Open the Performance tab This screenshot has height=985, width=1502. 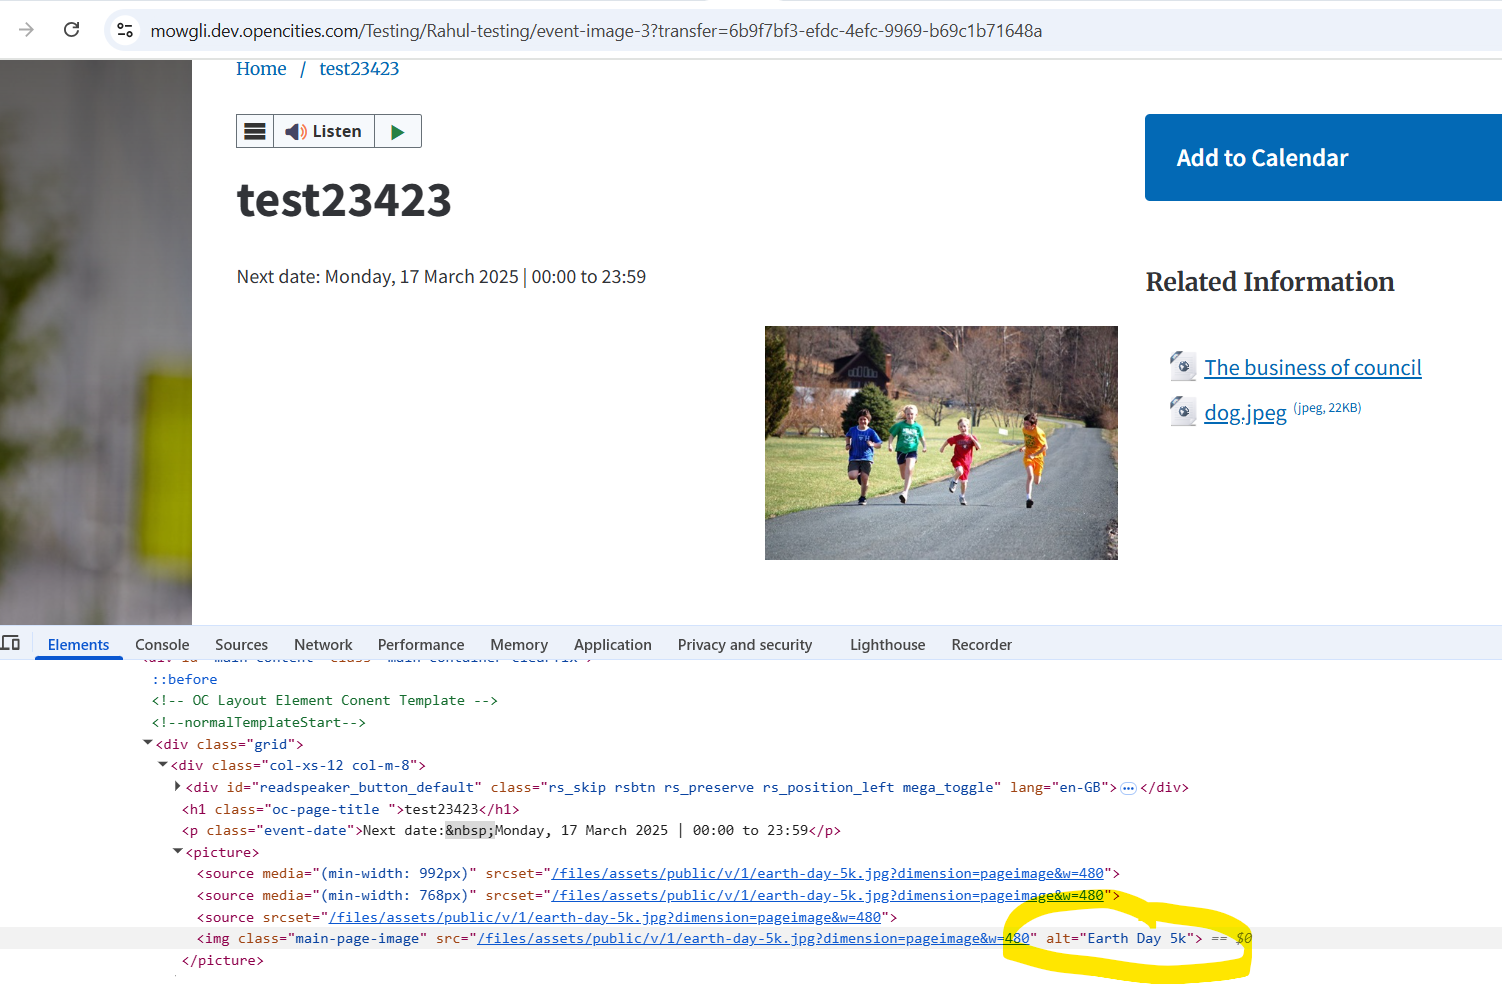pos(421,645)
